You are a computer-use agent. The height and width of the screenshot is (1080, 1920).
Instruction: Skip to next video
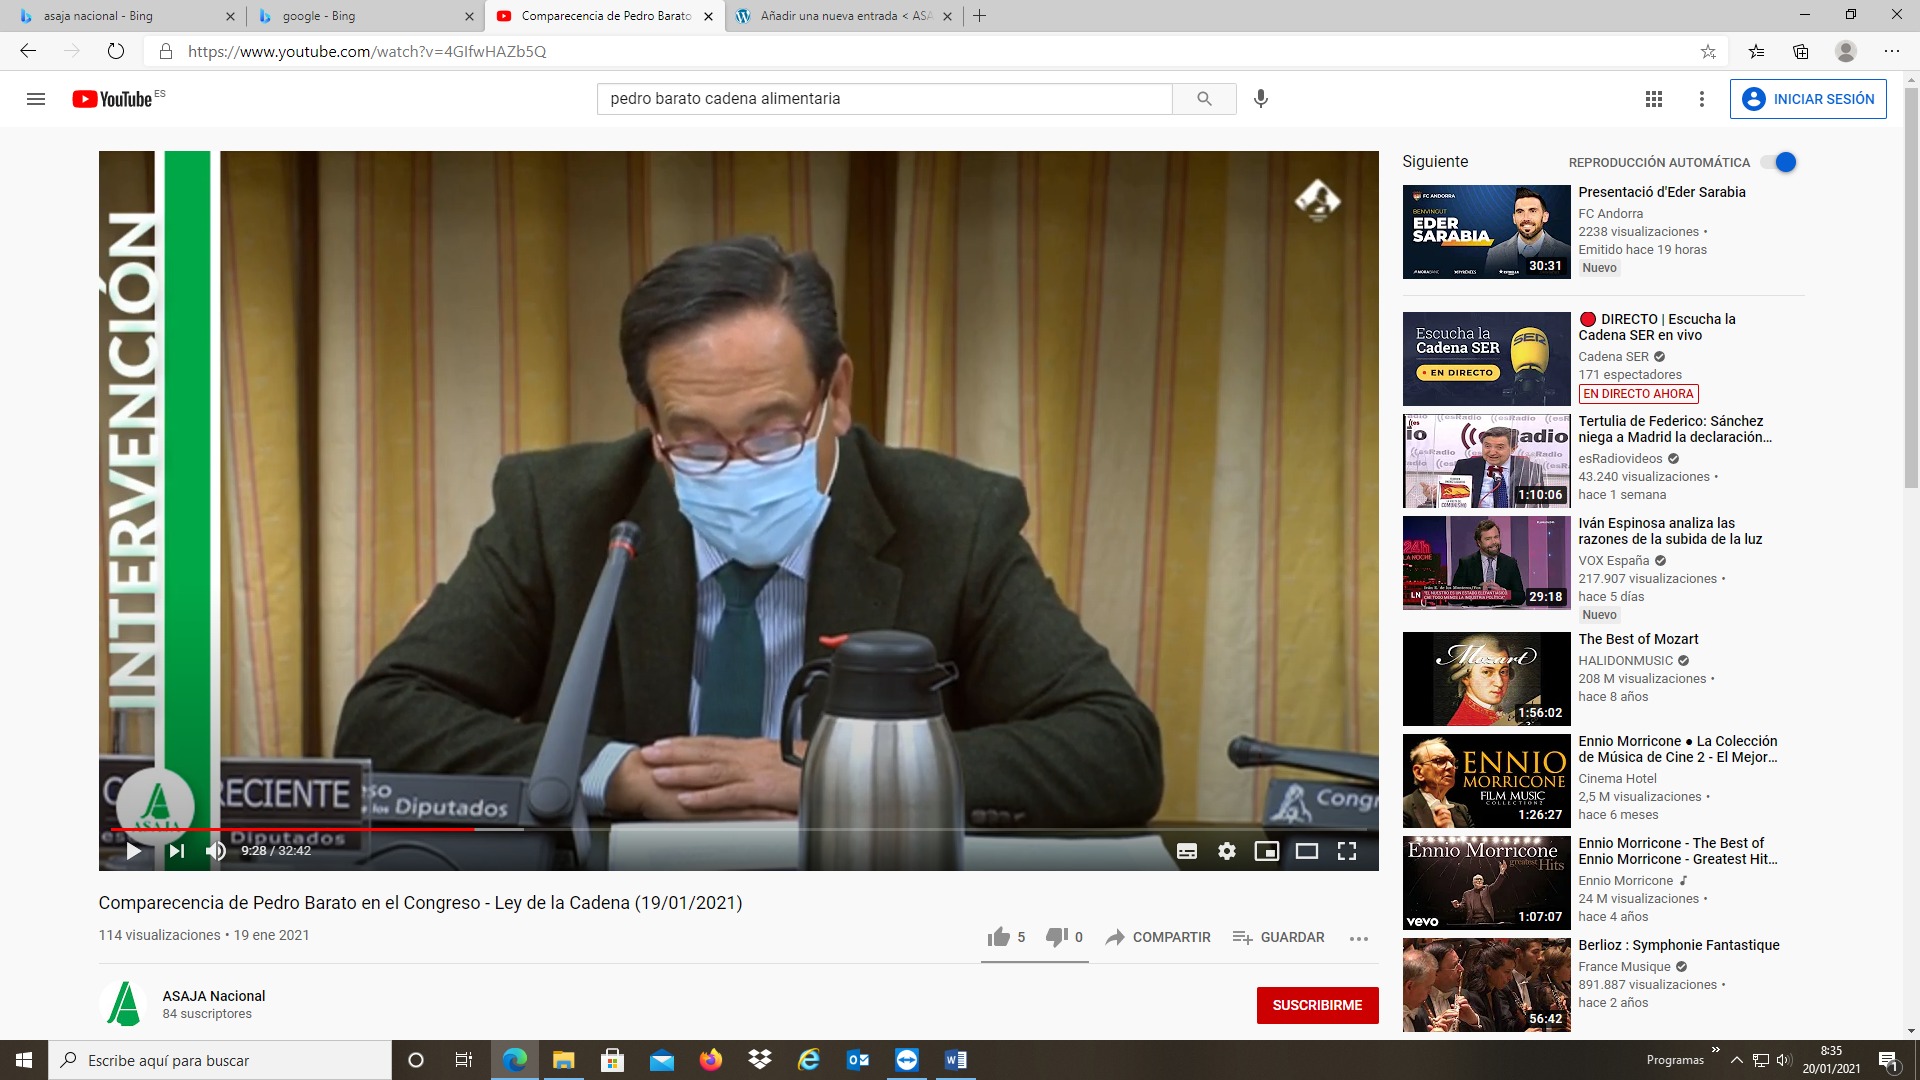[177, 851]
